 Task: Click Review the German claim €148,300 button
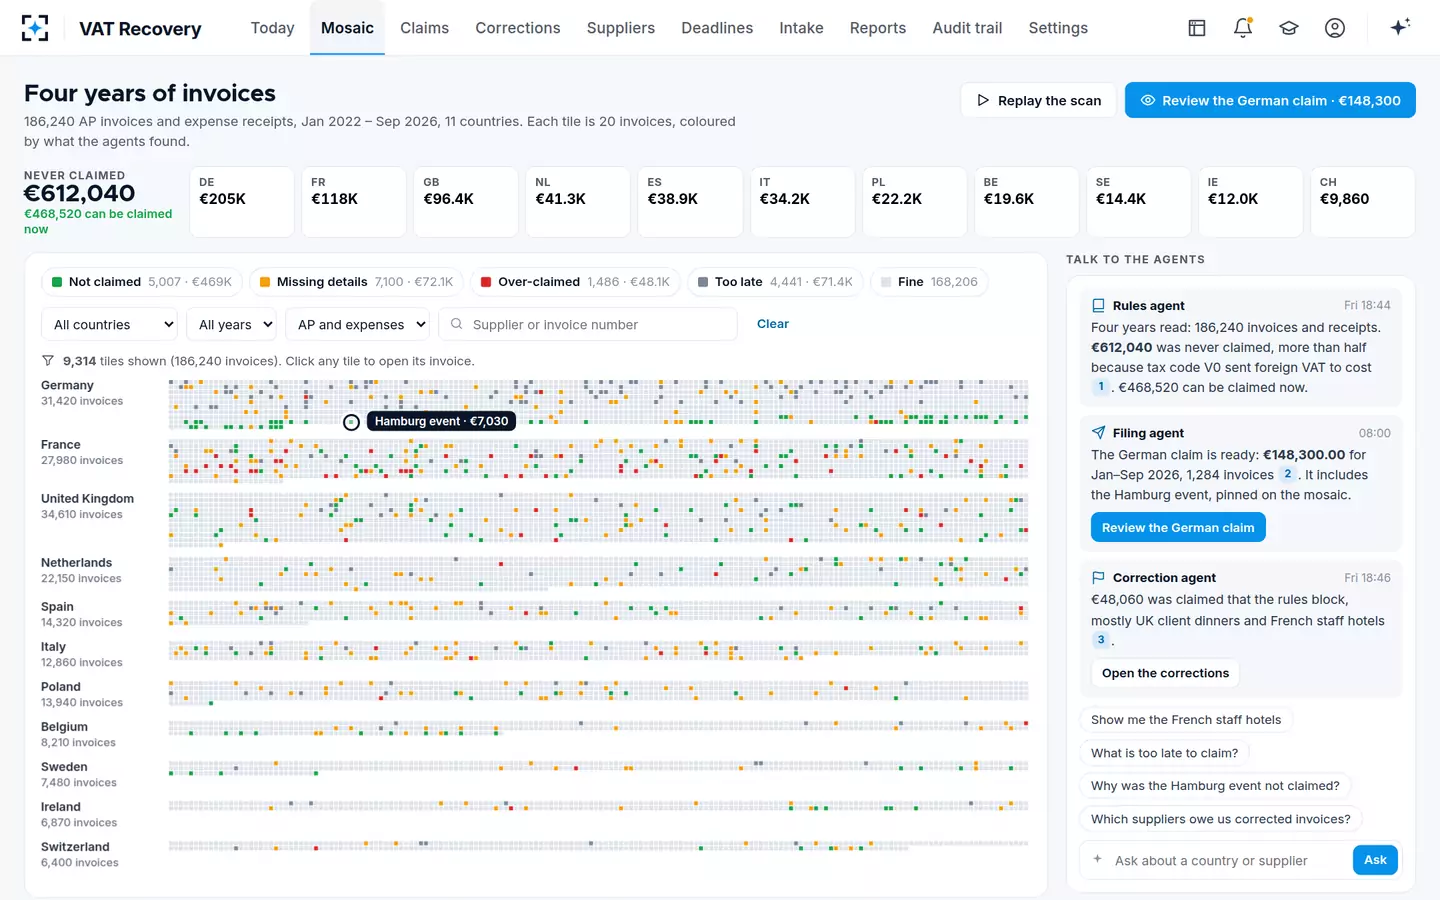pos(1270,100)
